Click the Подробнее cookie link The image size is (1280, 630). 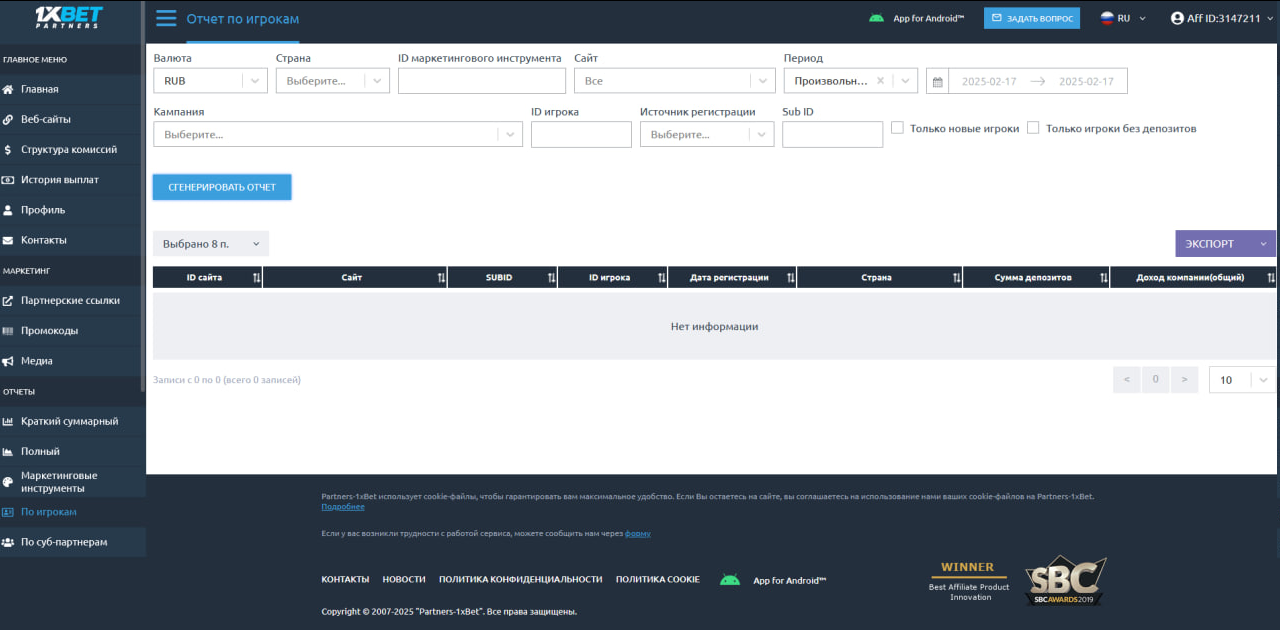tap(342, 507)
